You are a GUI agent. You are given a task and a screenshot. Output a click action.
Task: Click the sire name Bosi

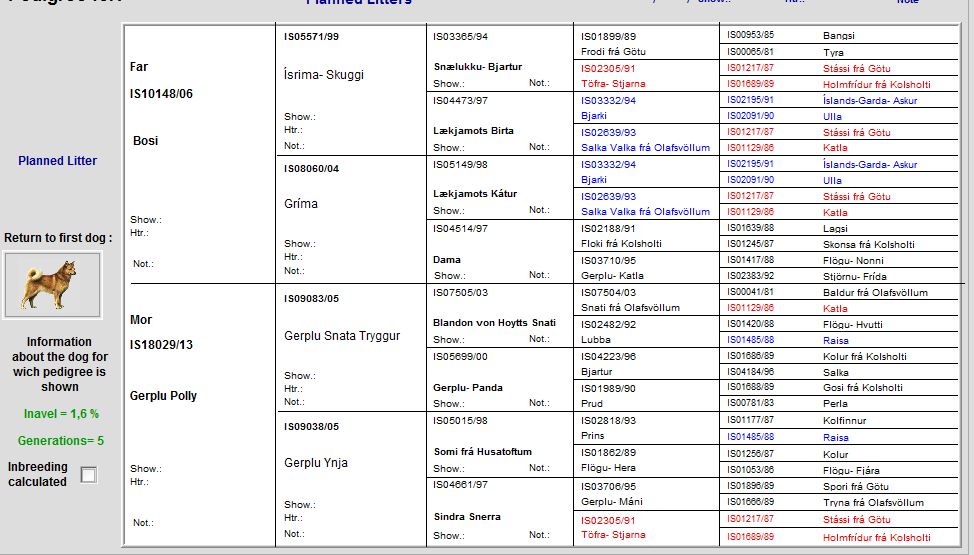[145, 140]
